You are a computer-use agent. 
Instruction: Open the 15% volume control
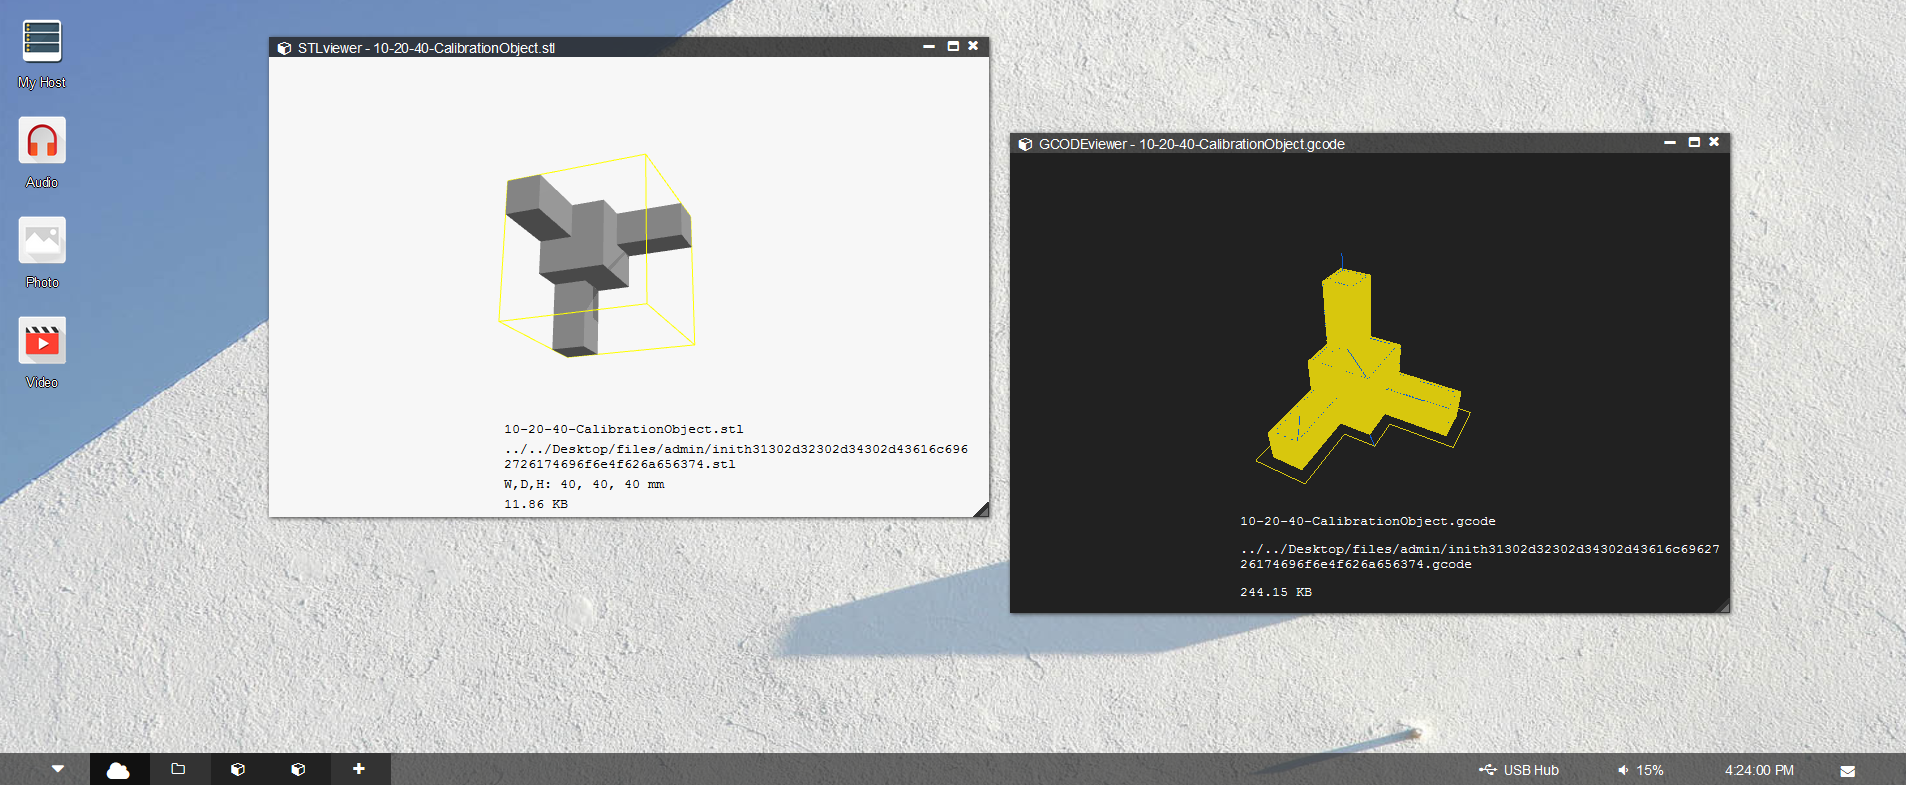(x=1640, y=770)
